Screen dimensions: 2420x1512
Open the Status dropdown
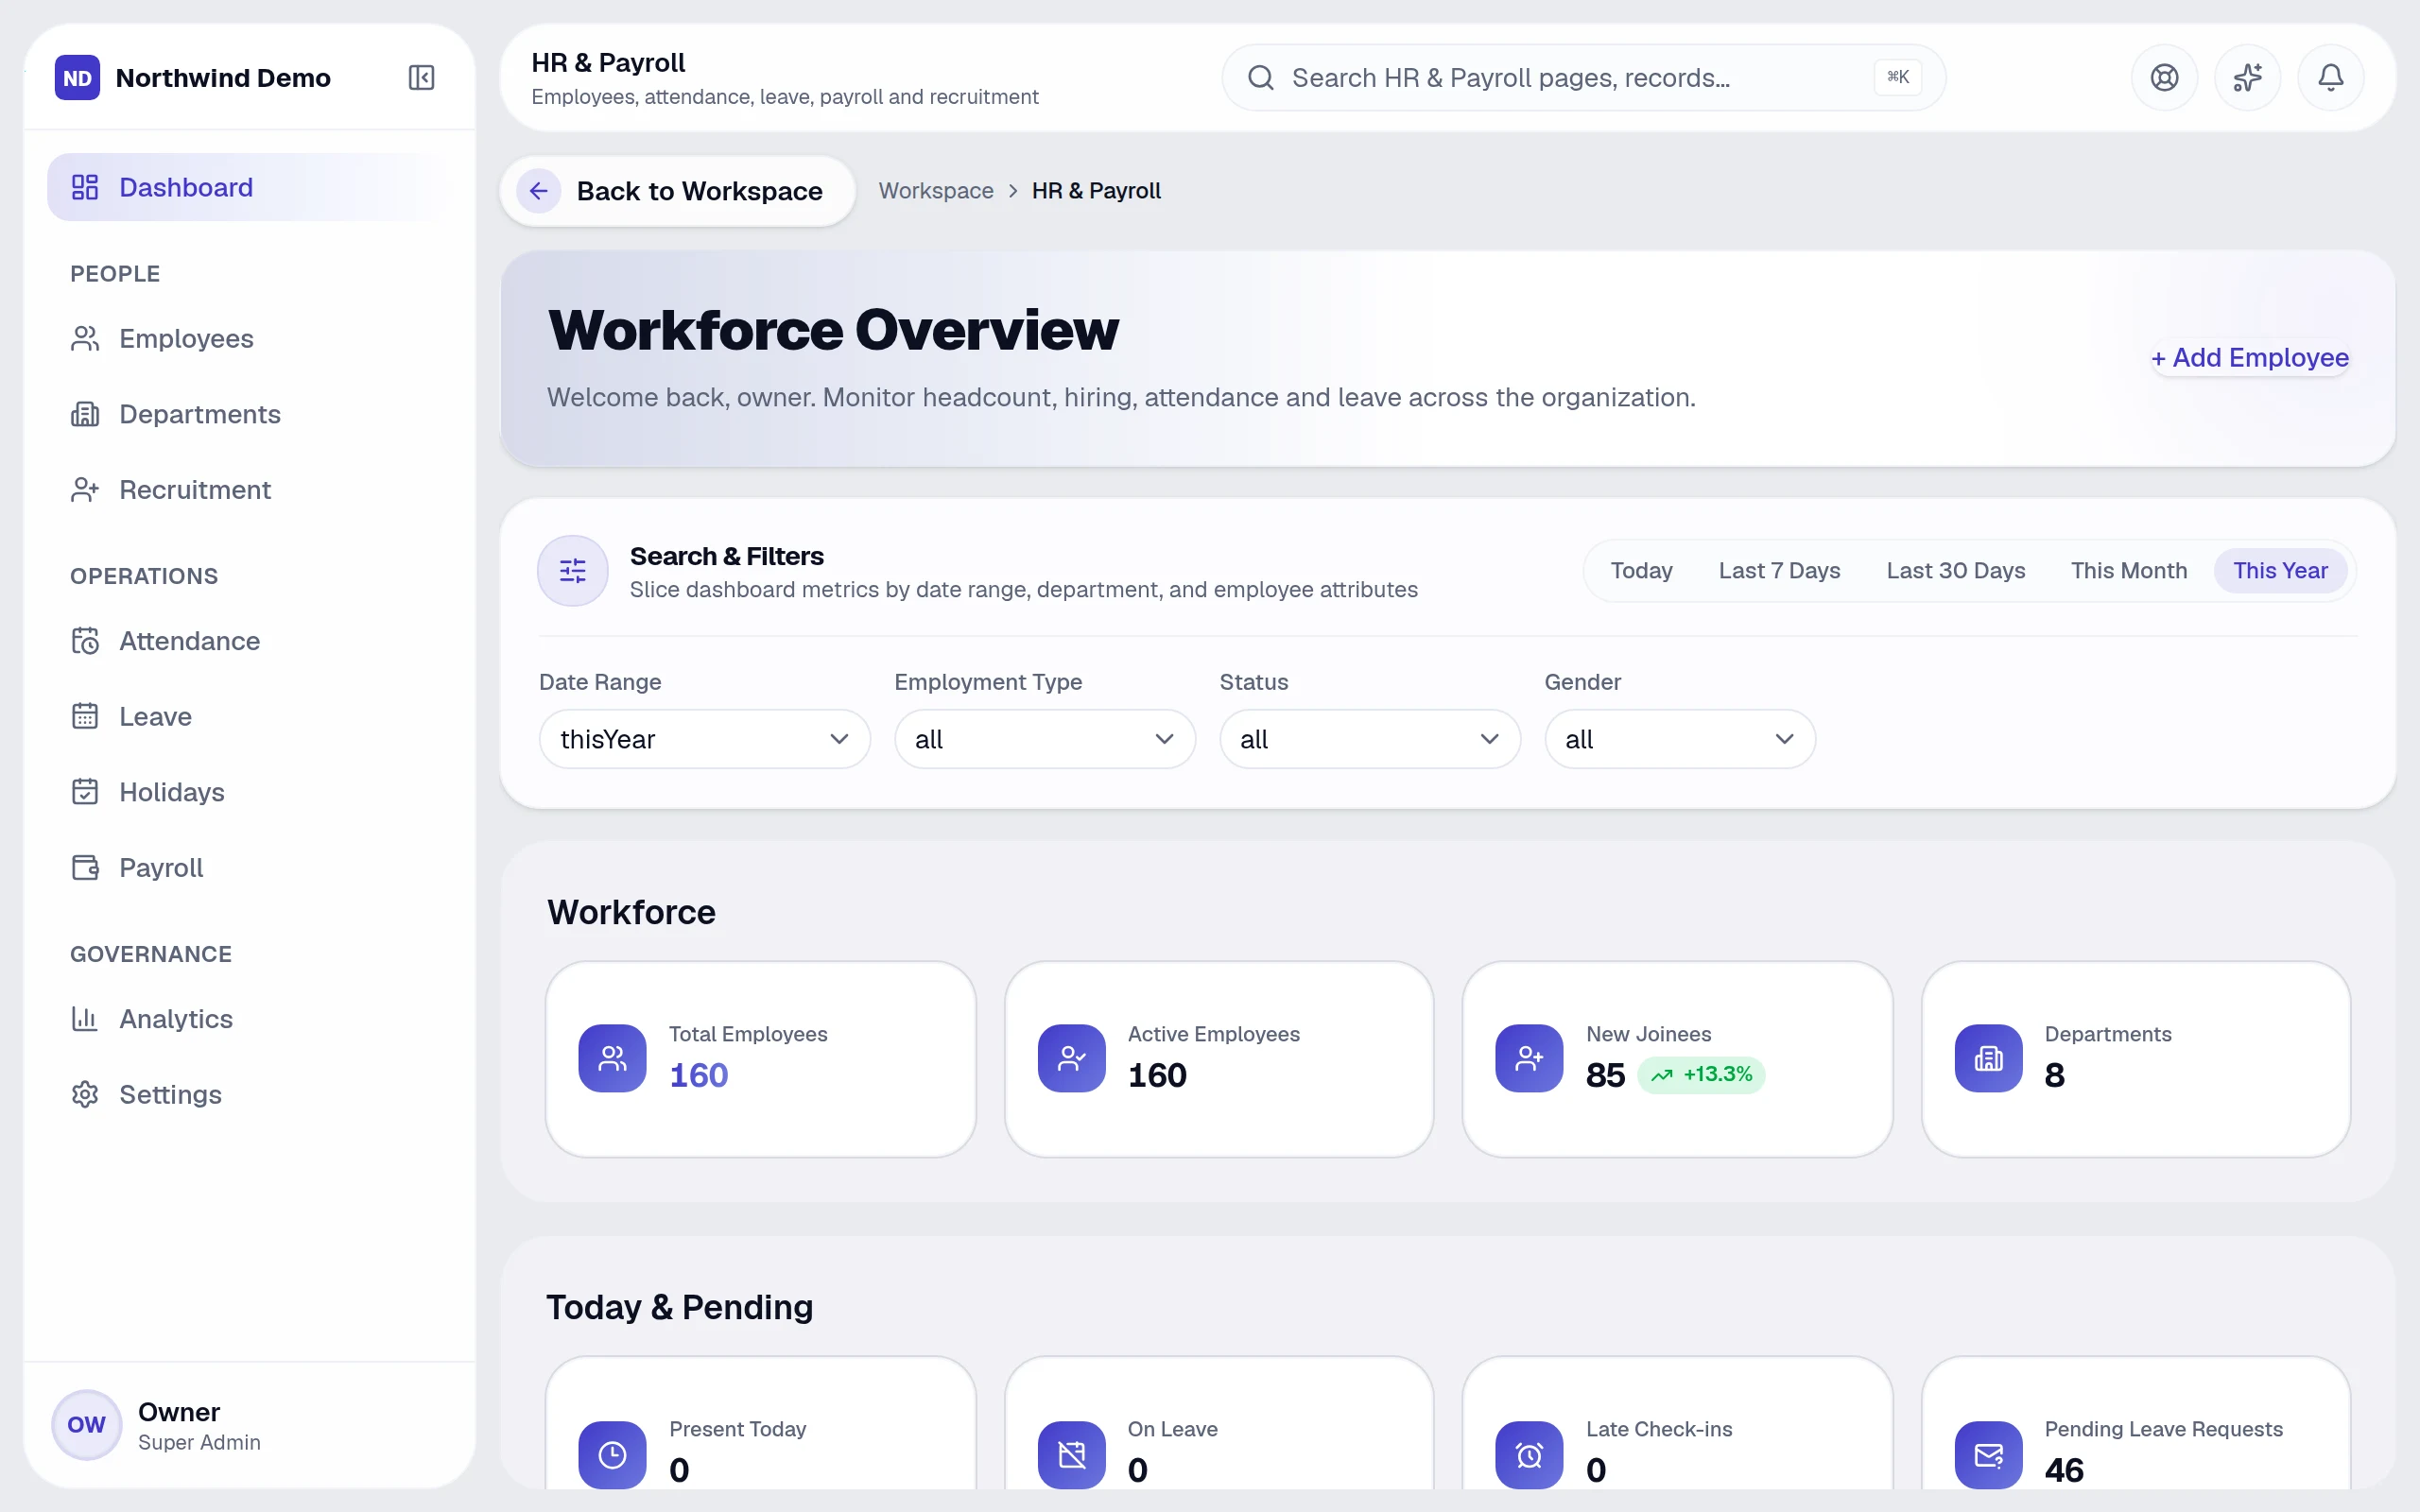point(1369,739)
